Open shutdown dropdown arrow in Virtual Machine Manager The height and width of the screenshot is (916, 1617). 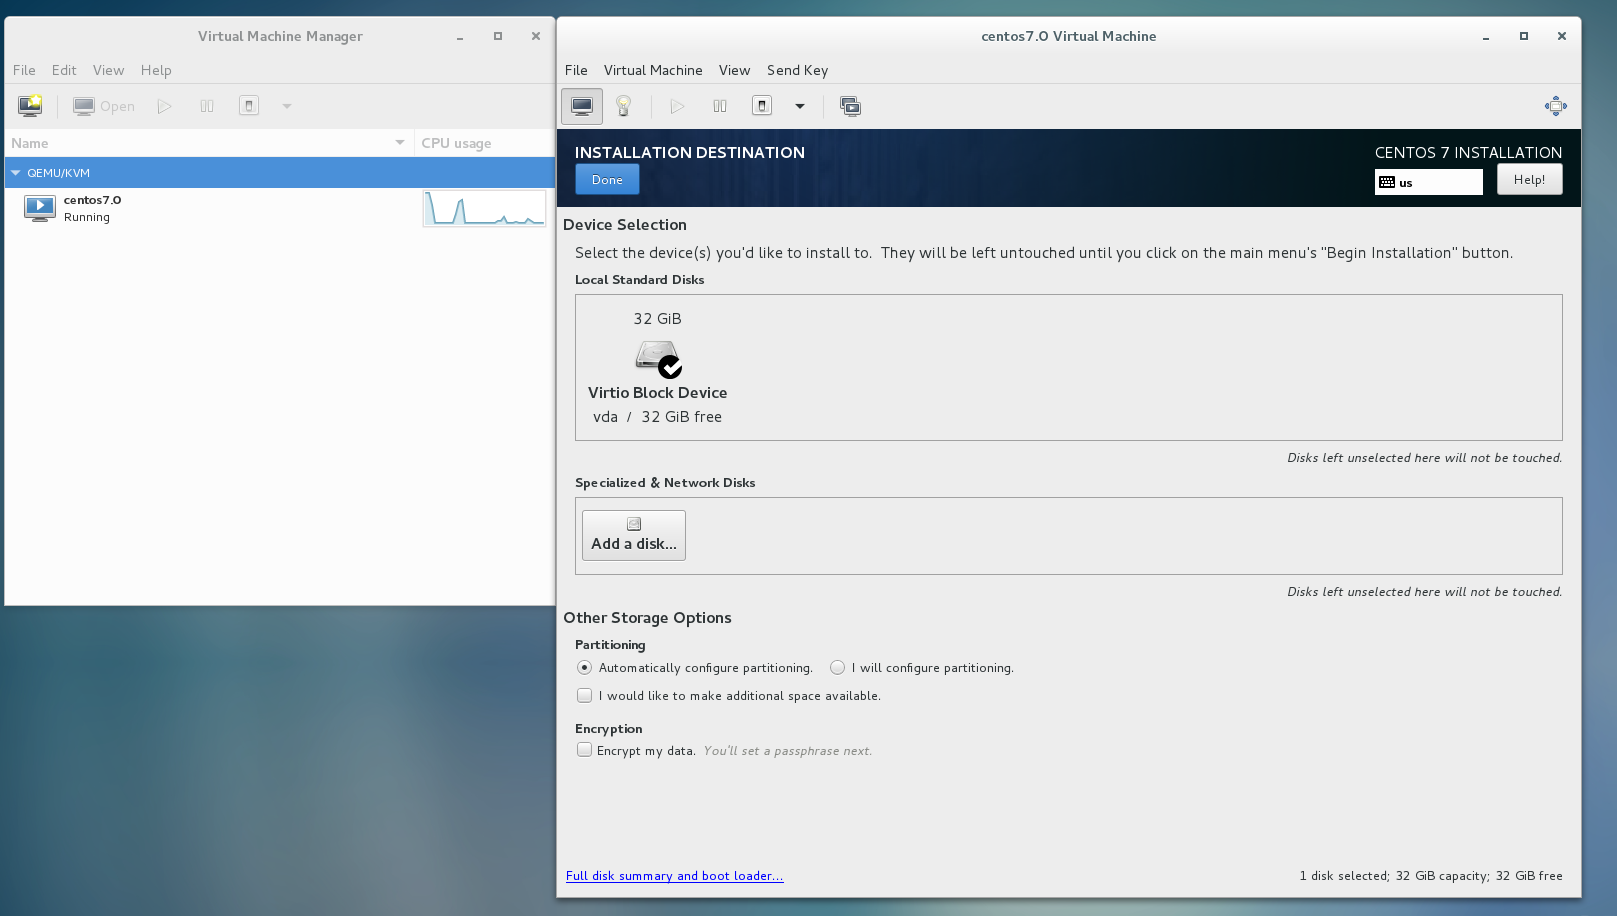click(x=287, y=106)
